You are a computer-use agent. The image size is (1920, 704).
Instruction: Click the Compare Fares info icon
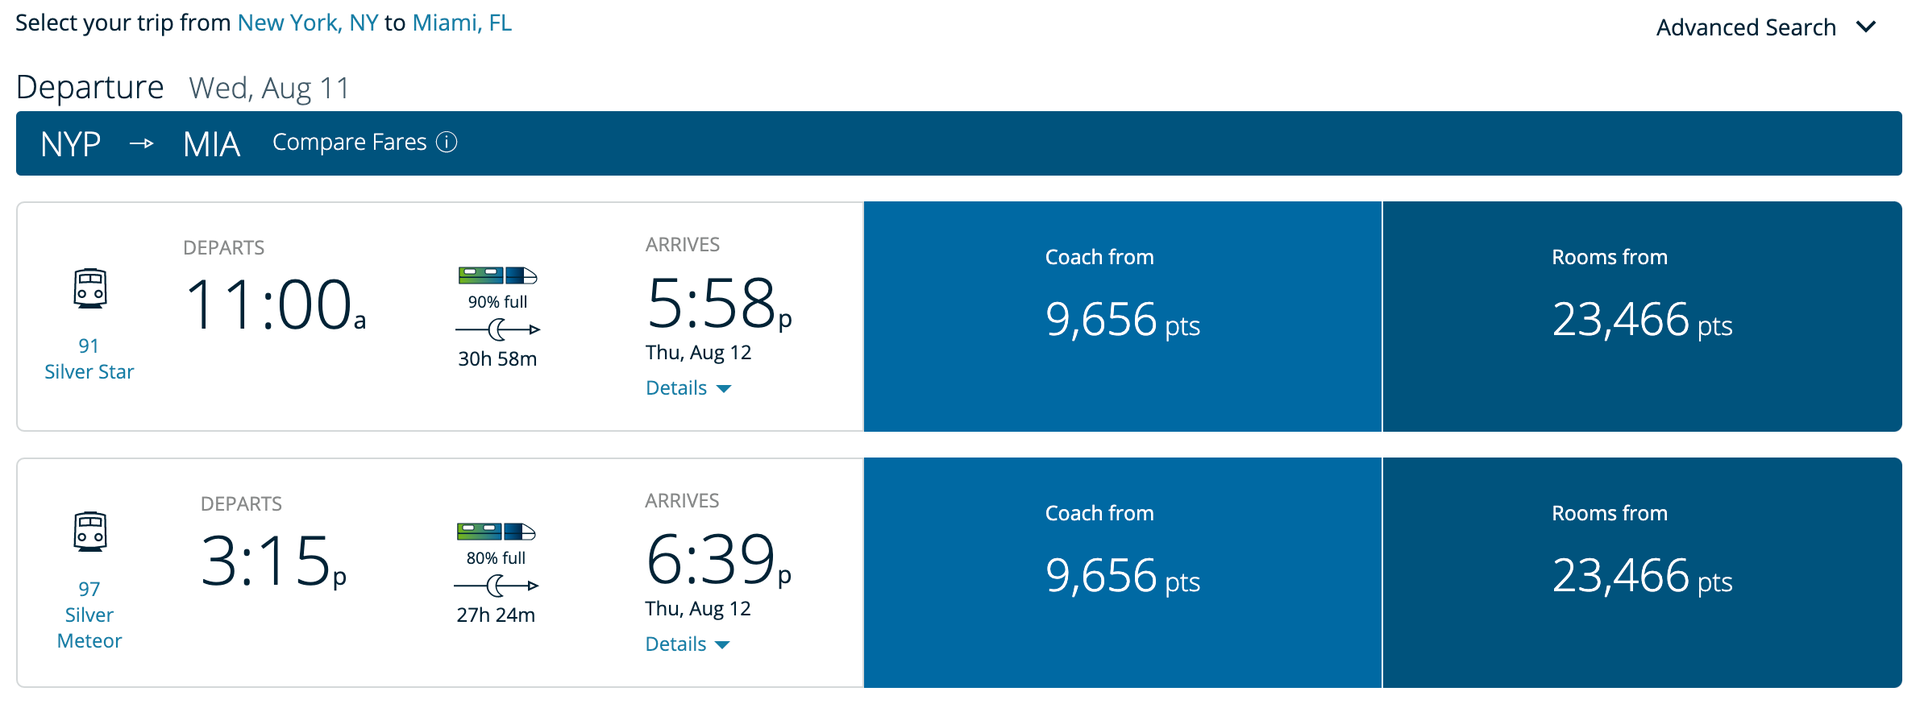click(447, 142)
